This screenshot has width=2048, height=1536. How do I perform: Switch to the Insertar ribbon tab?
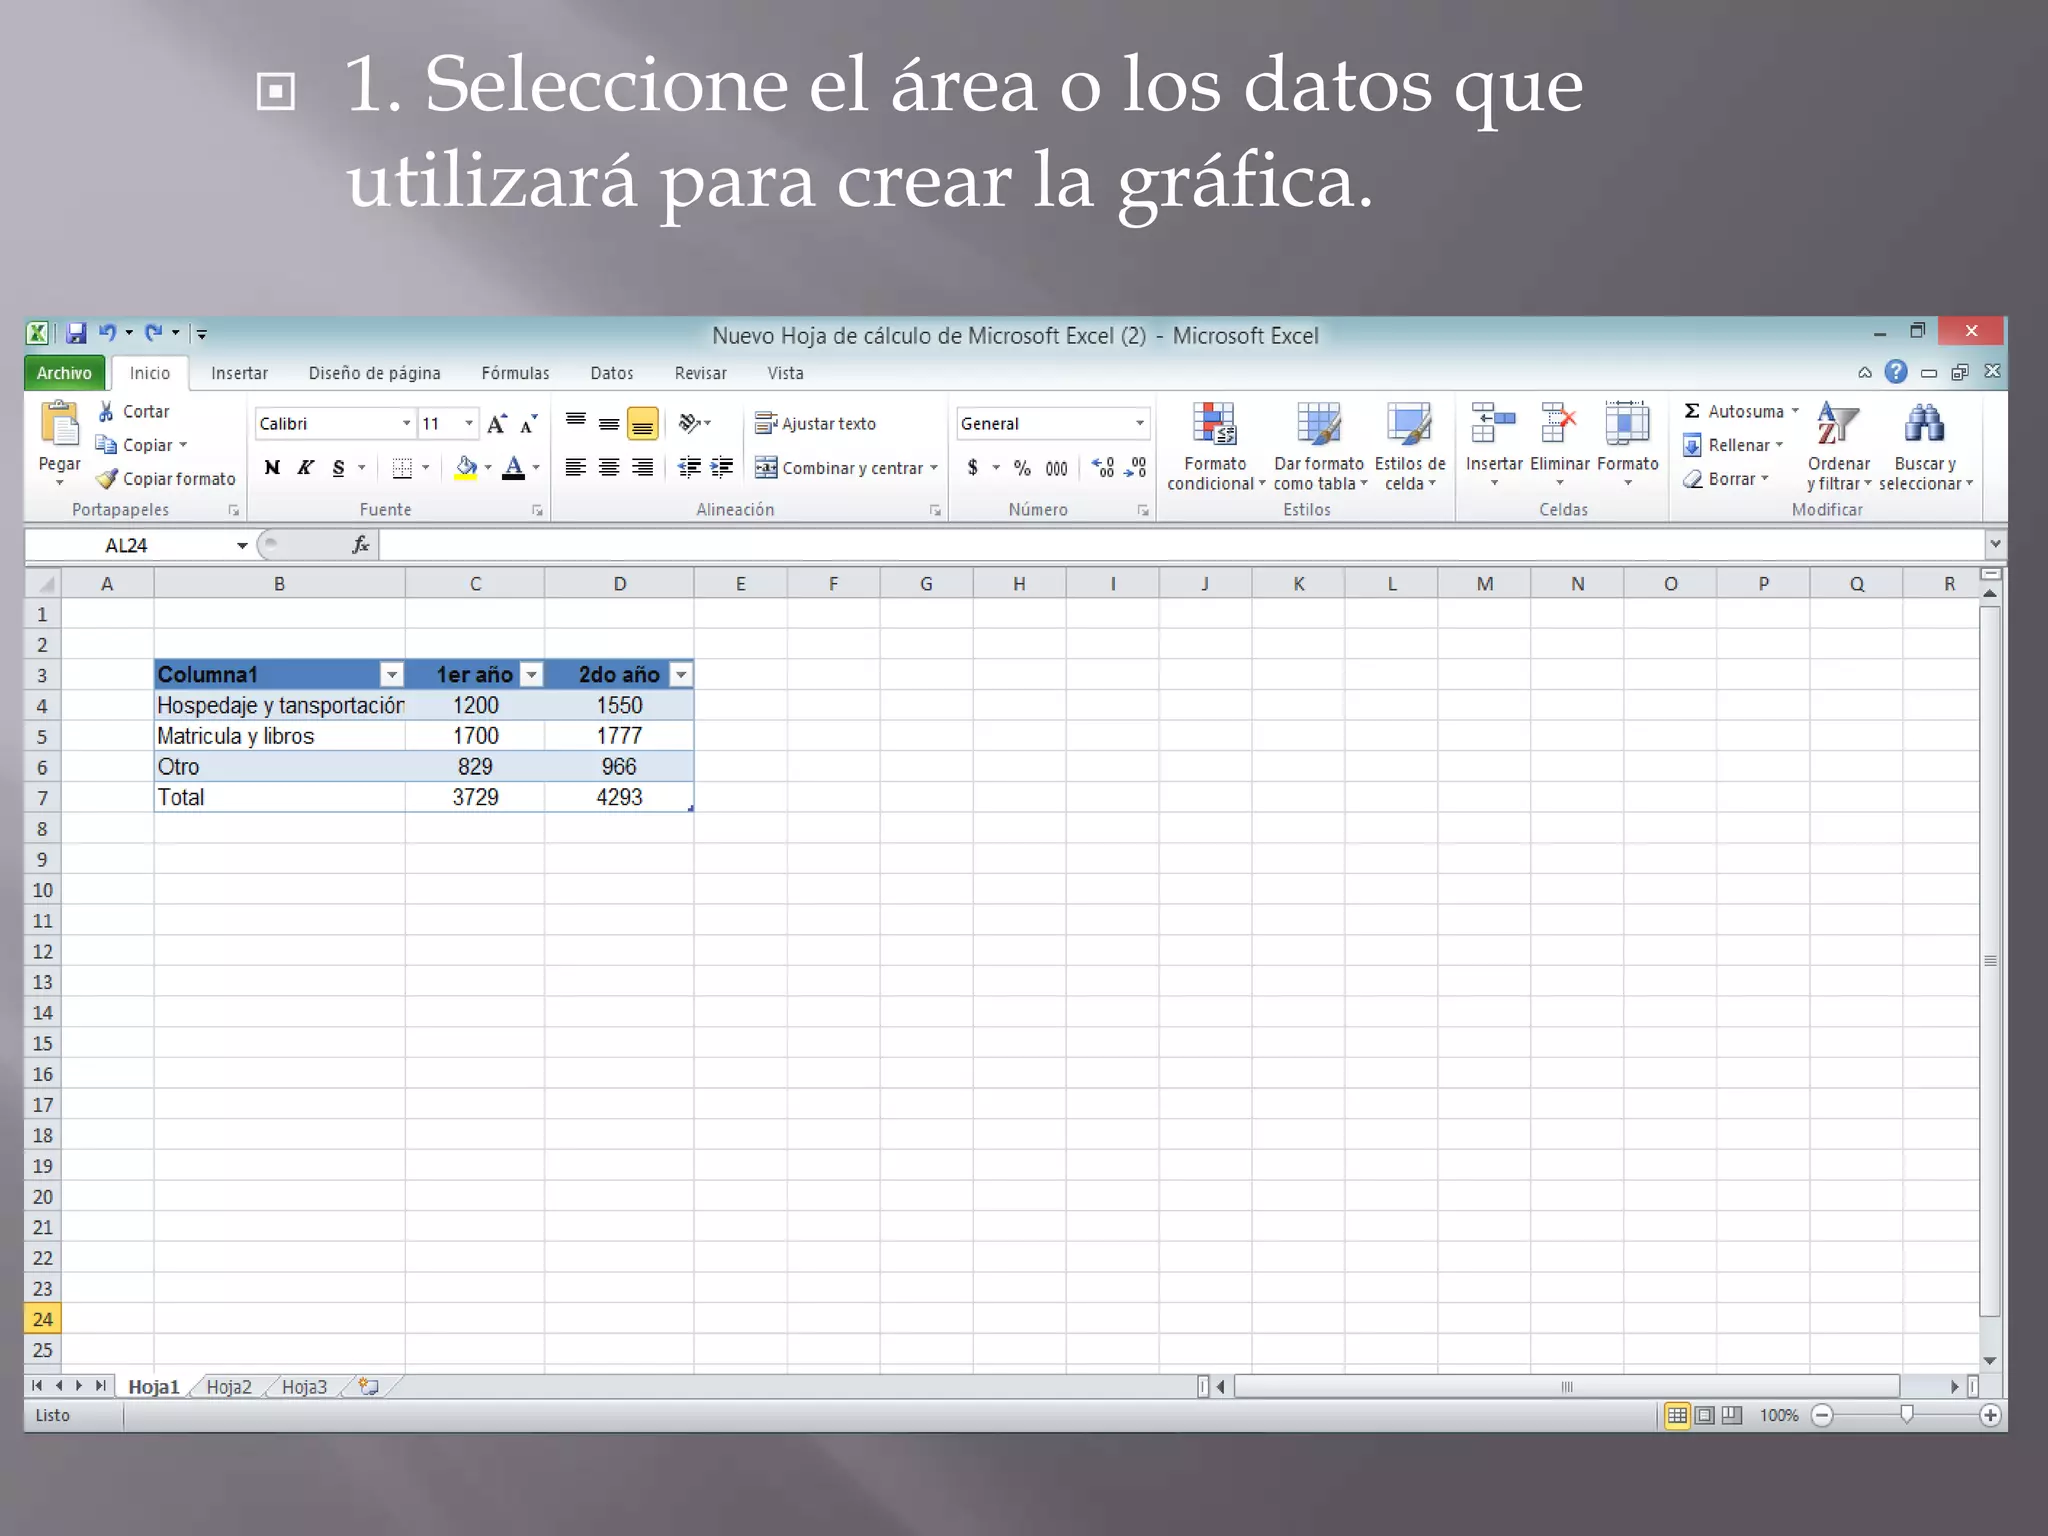(239, 373)
